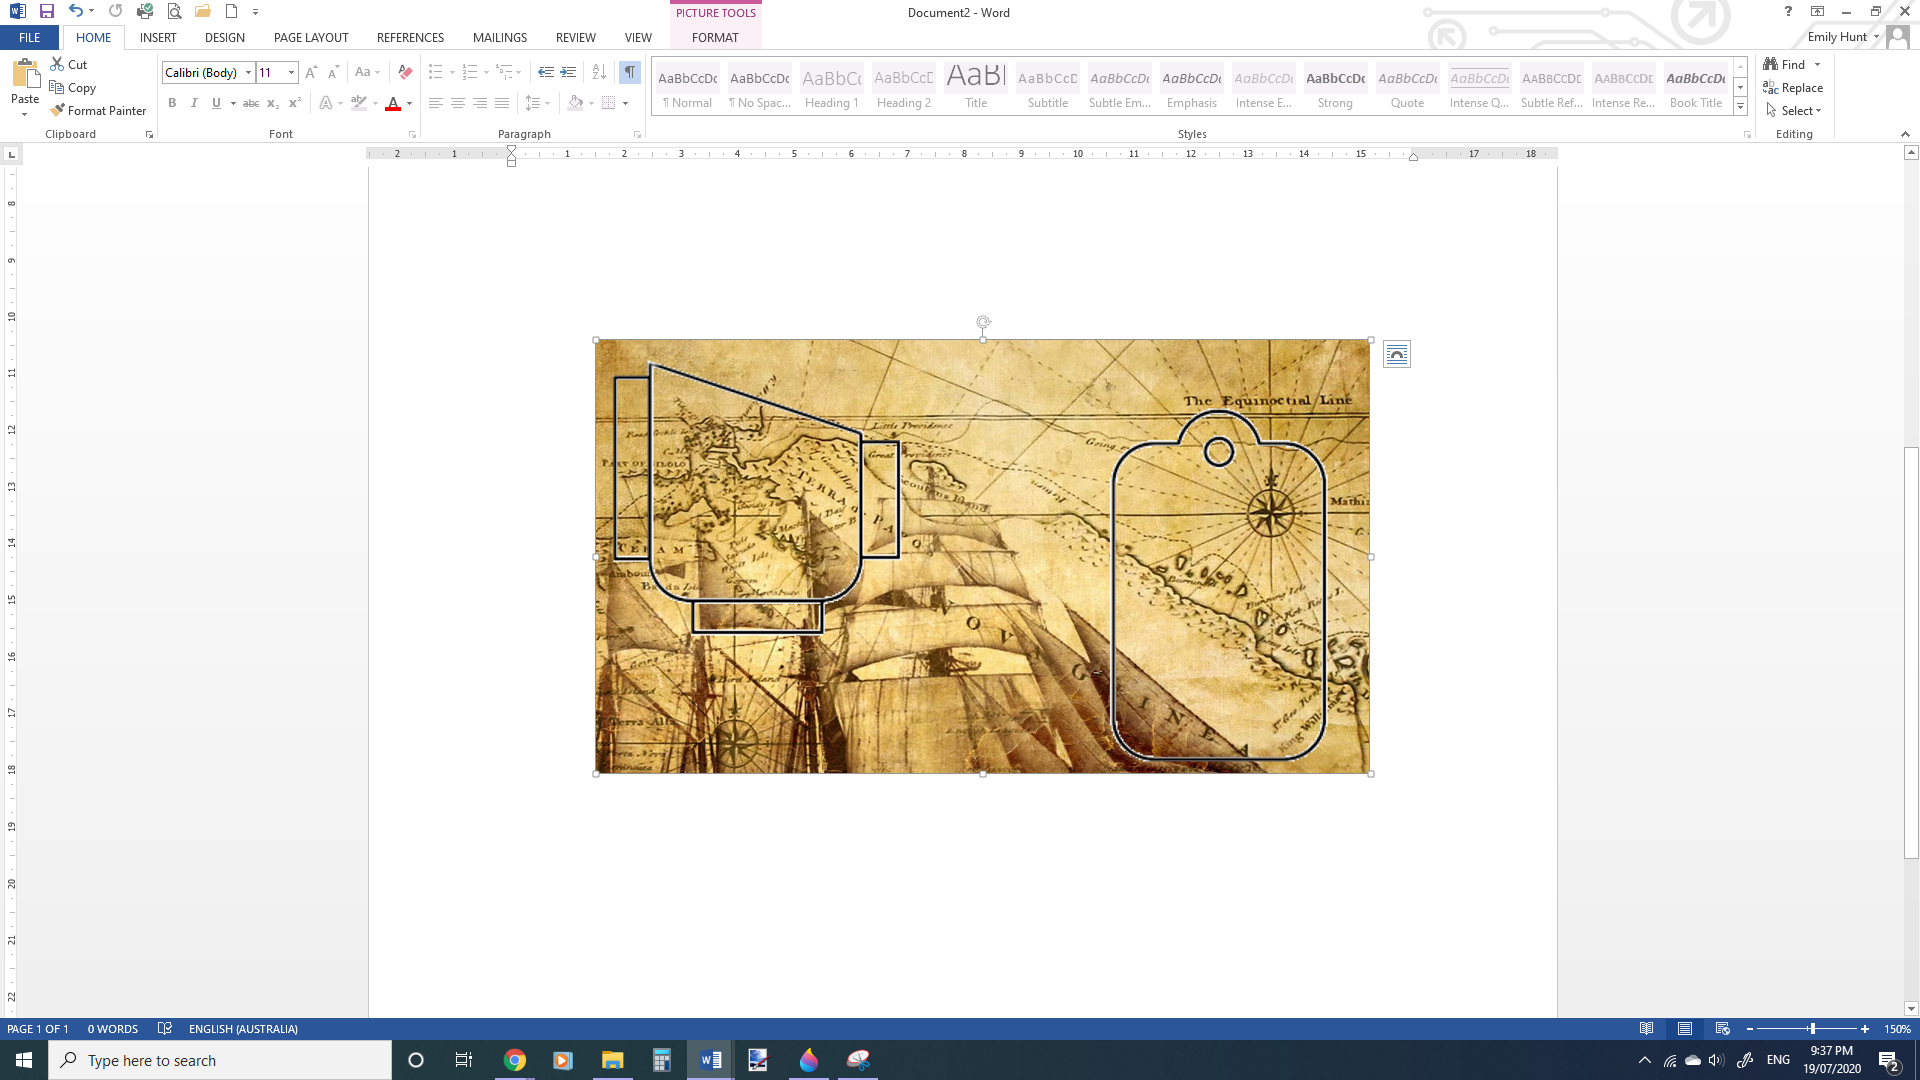Open Chrome from the taskbar
1920x1080 pixels.
point(515,1060)
